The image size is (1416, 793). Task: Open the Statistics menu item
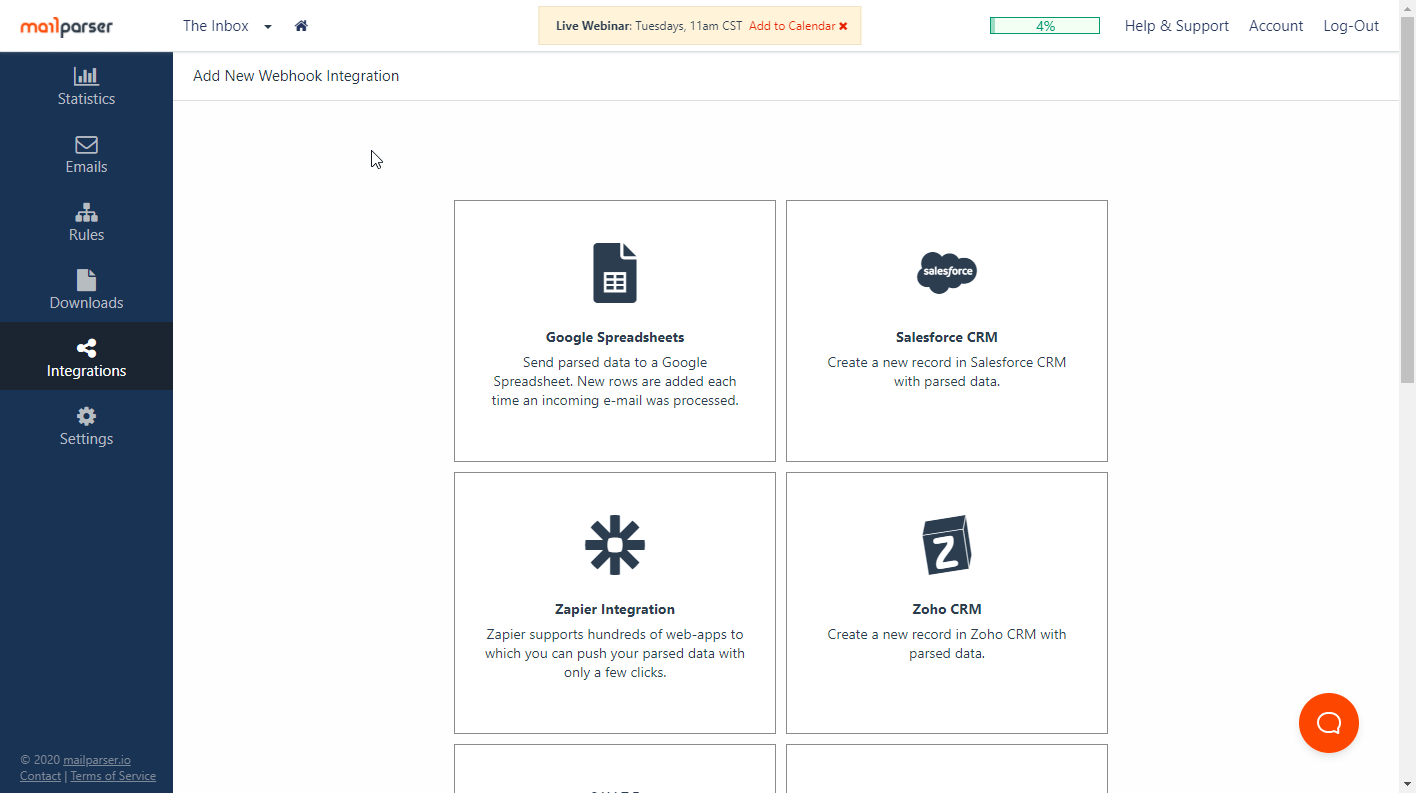pos(86,86)
